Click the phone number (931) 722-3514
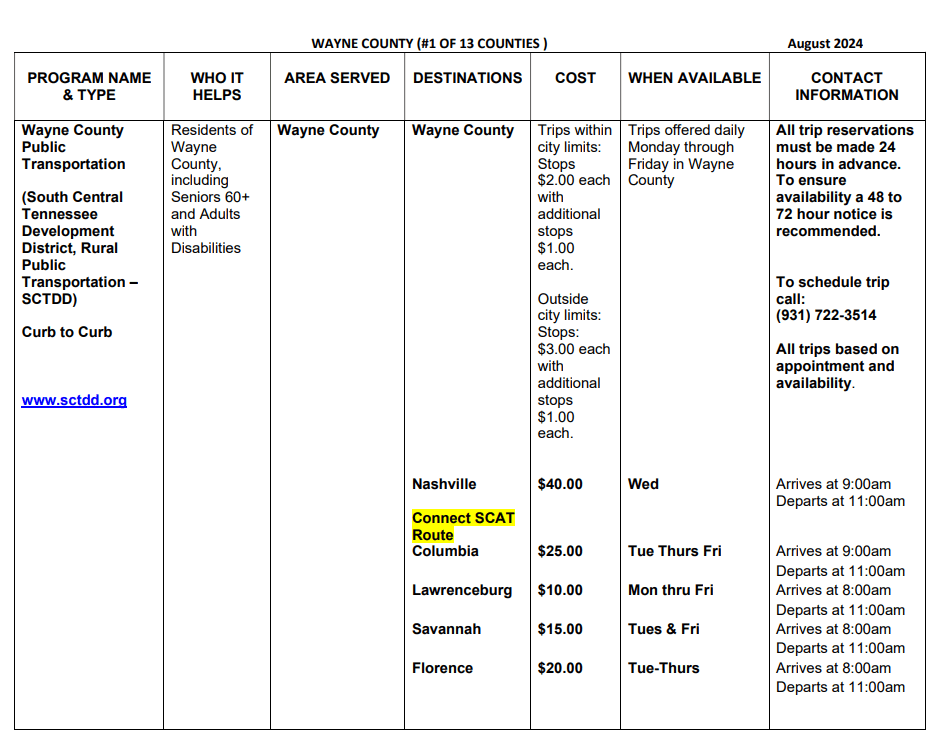This screenshot has height=749, width=951. click(x=826, y=315)
